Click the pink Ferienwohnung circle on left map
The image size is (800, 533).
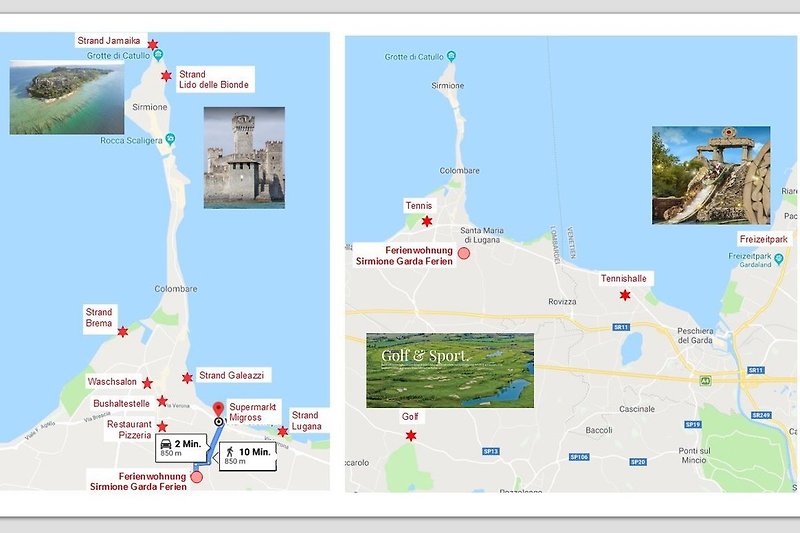click(196, 477)
